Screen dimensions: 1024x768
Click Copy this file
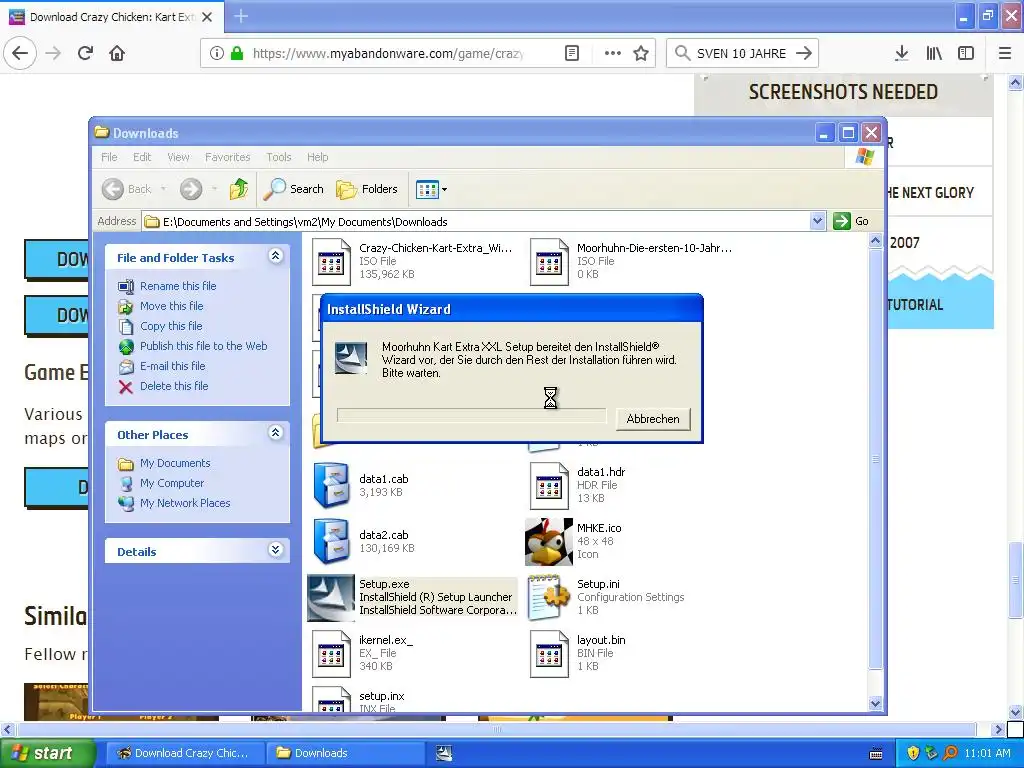pyautogui.click(x=171, y=326)
